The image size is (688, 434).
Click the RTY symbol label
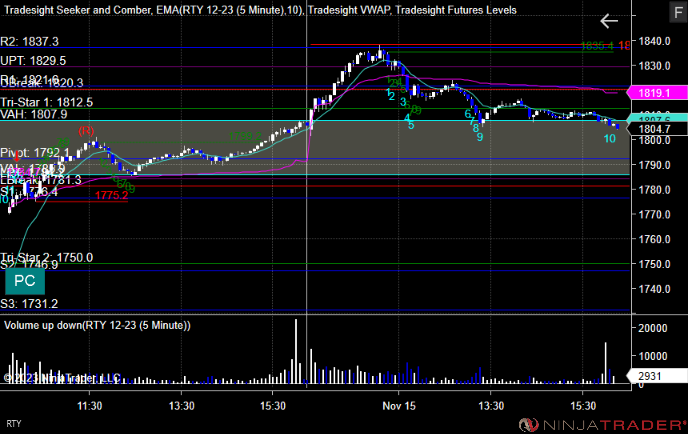(x=14, y=424)
